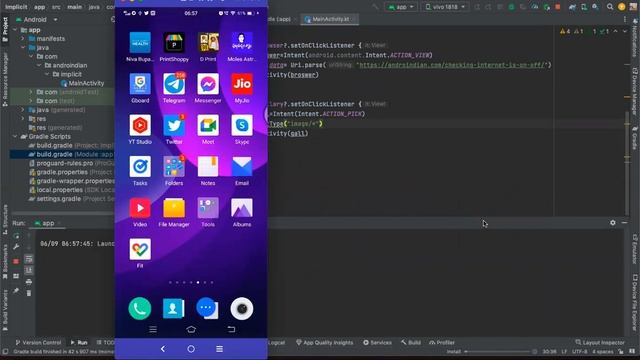Open the Notes app
This screenshot has height=360, width=640.
pos(208,167)
